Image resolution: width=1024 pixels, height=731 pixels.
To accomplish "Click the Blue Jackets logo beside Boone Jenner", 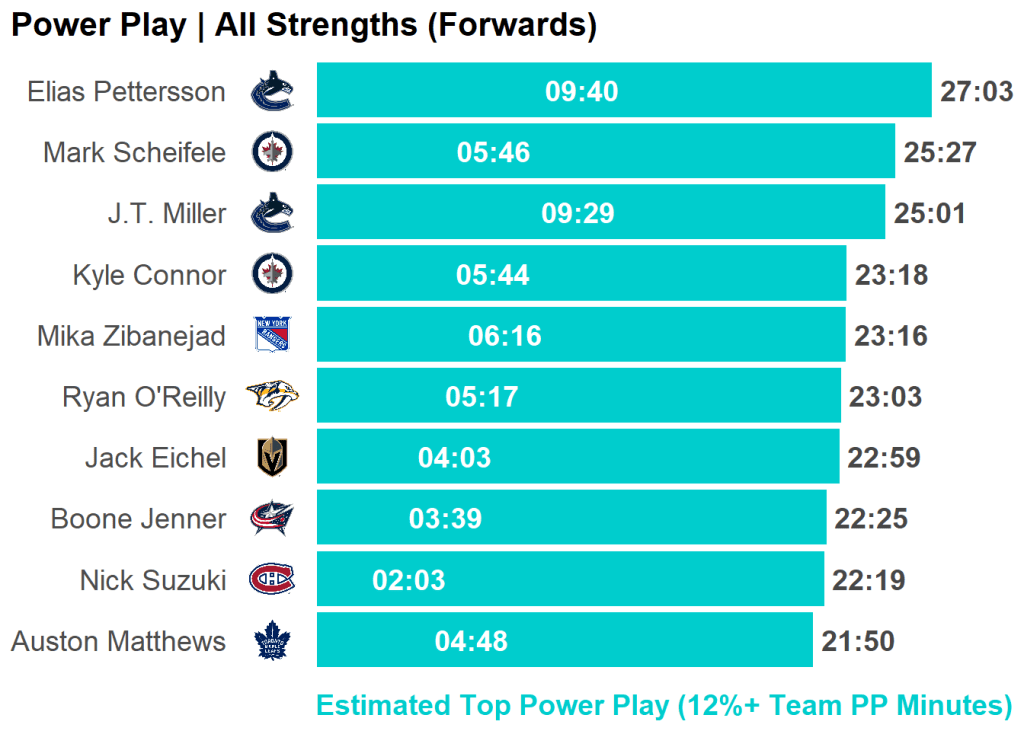I will point(271,519).
